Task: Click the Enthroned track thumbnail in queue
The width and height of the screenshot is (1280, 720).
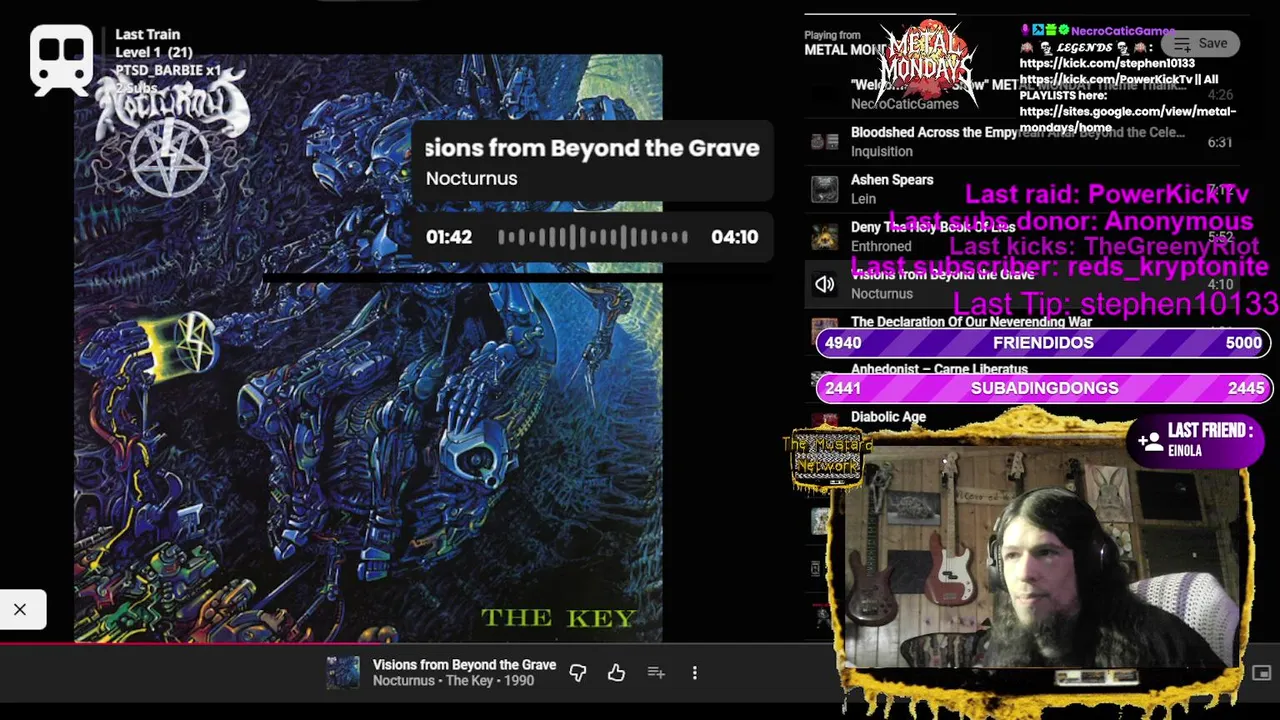Action: pos(824,237)
